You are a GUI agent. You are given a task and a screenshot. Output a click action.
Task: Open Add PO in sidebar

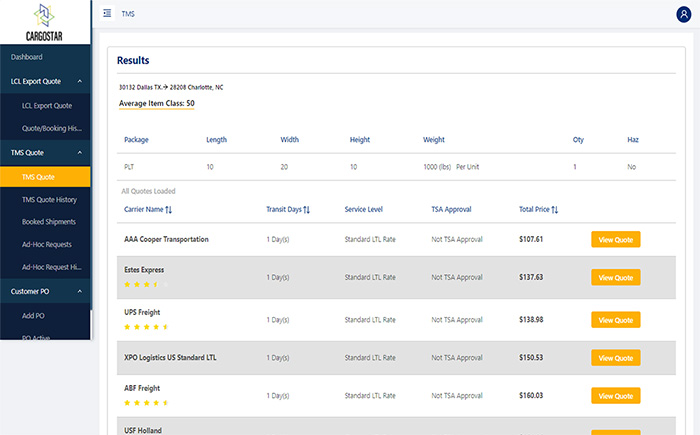(x=33, y=316)
